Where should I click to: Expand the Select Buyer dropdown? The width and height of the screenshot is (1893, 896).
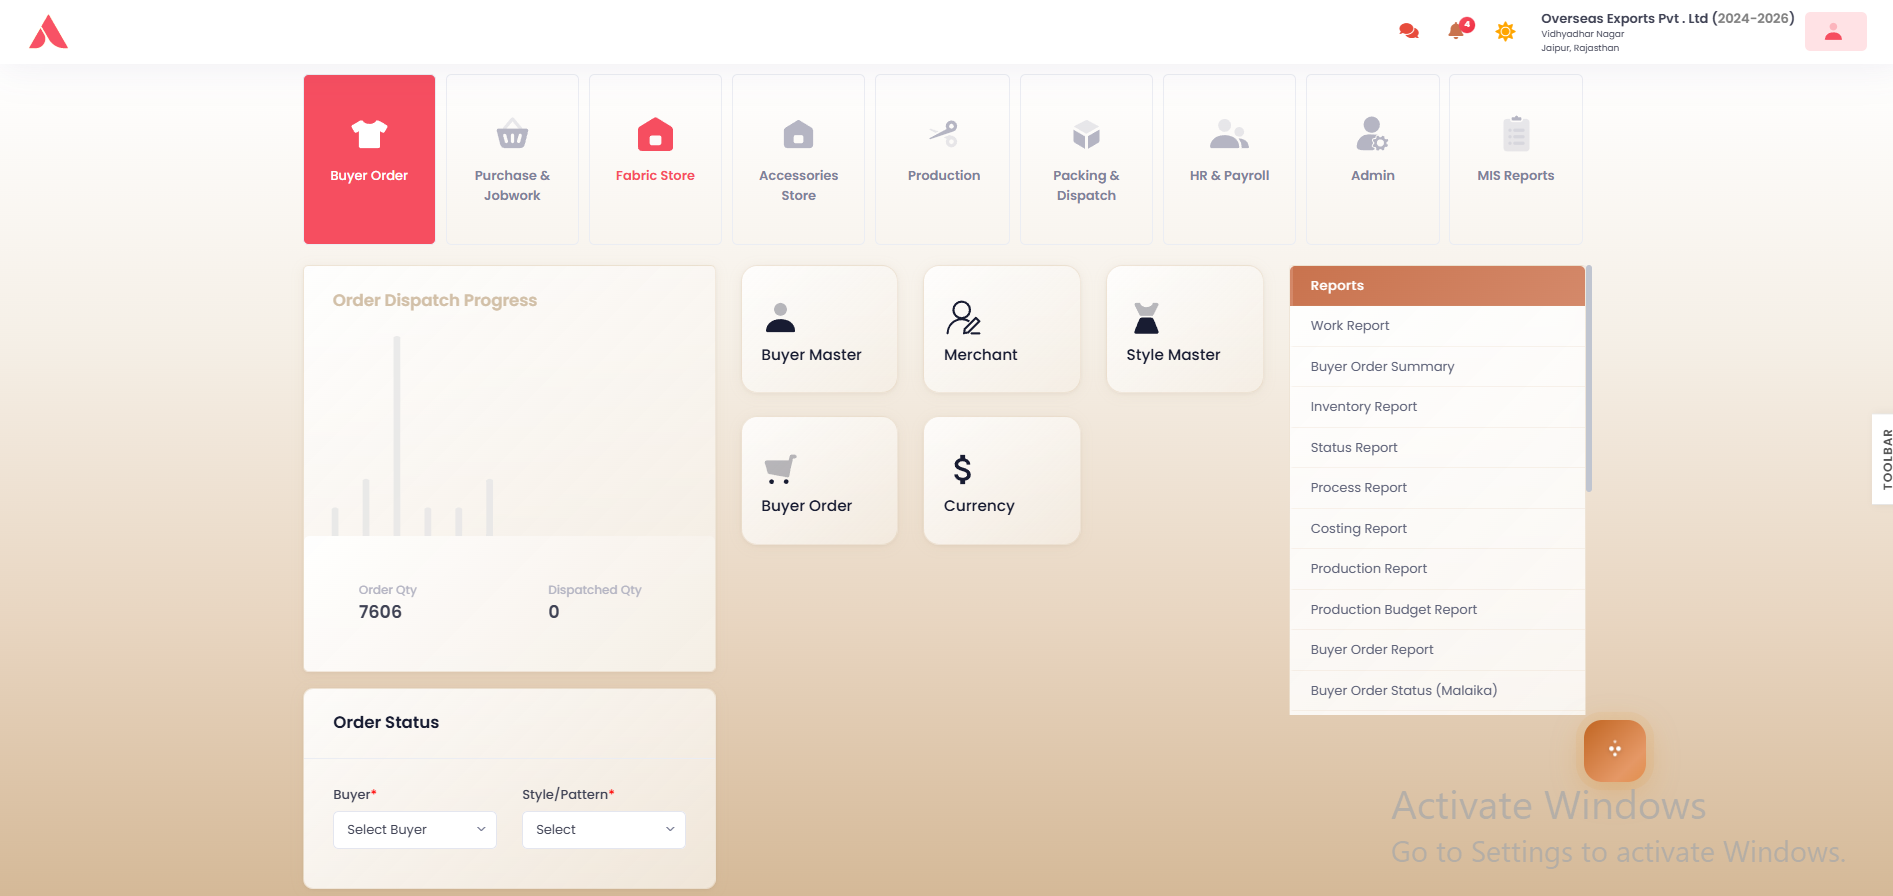tap(415, 830)
